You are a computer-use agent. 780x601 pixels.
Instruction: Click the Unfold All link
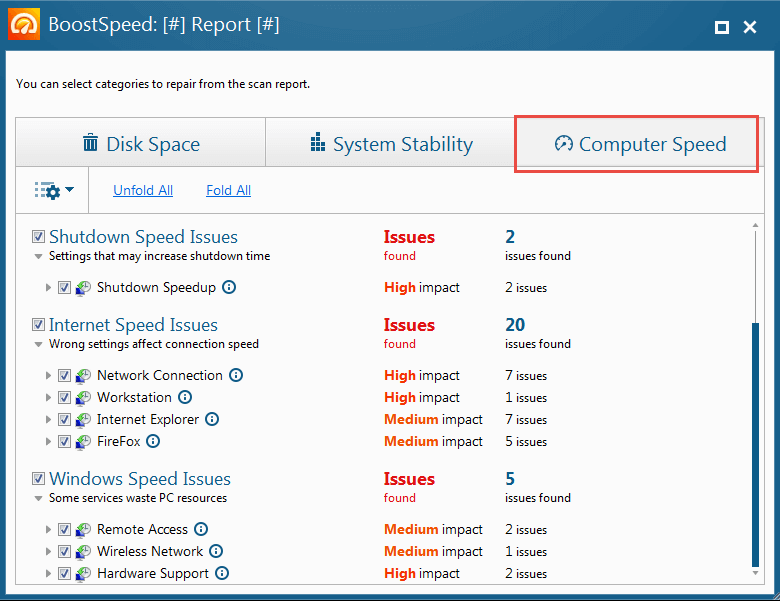[x=143, y=190]
